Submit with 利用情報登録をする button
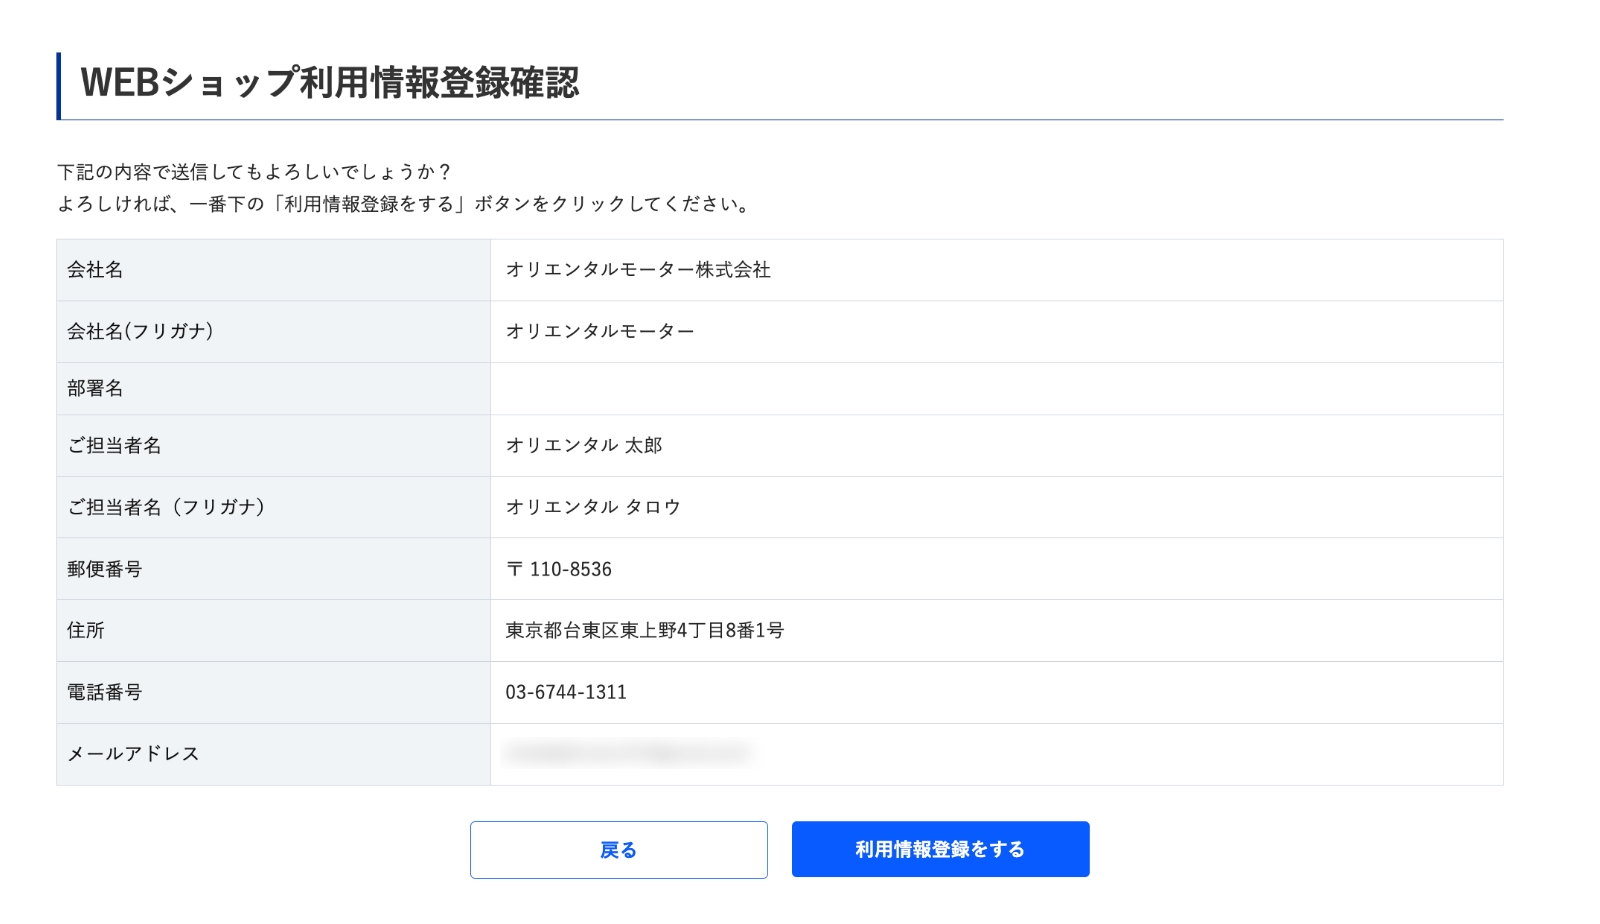Image resolution: width=1600 pixels, height=924 pixels. pyautogui.click(x=940, y=849)
